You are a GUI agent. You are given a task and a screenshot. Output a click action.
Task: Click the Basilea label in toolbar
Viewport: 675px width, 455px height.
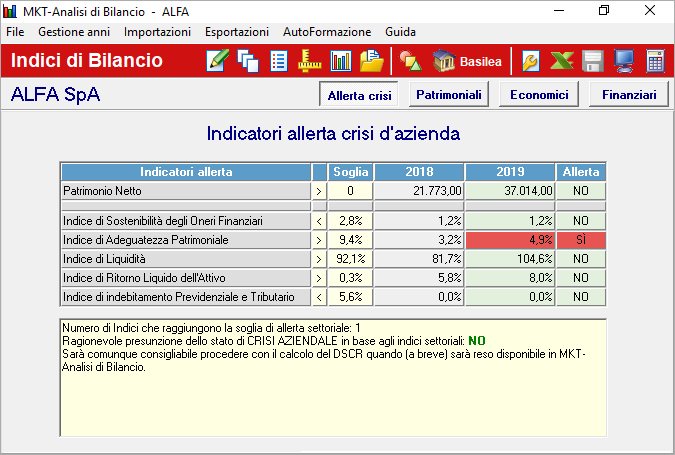click(x=480, y=62)
